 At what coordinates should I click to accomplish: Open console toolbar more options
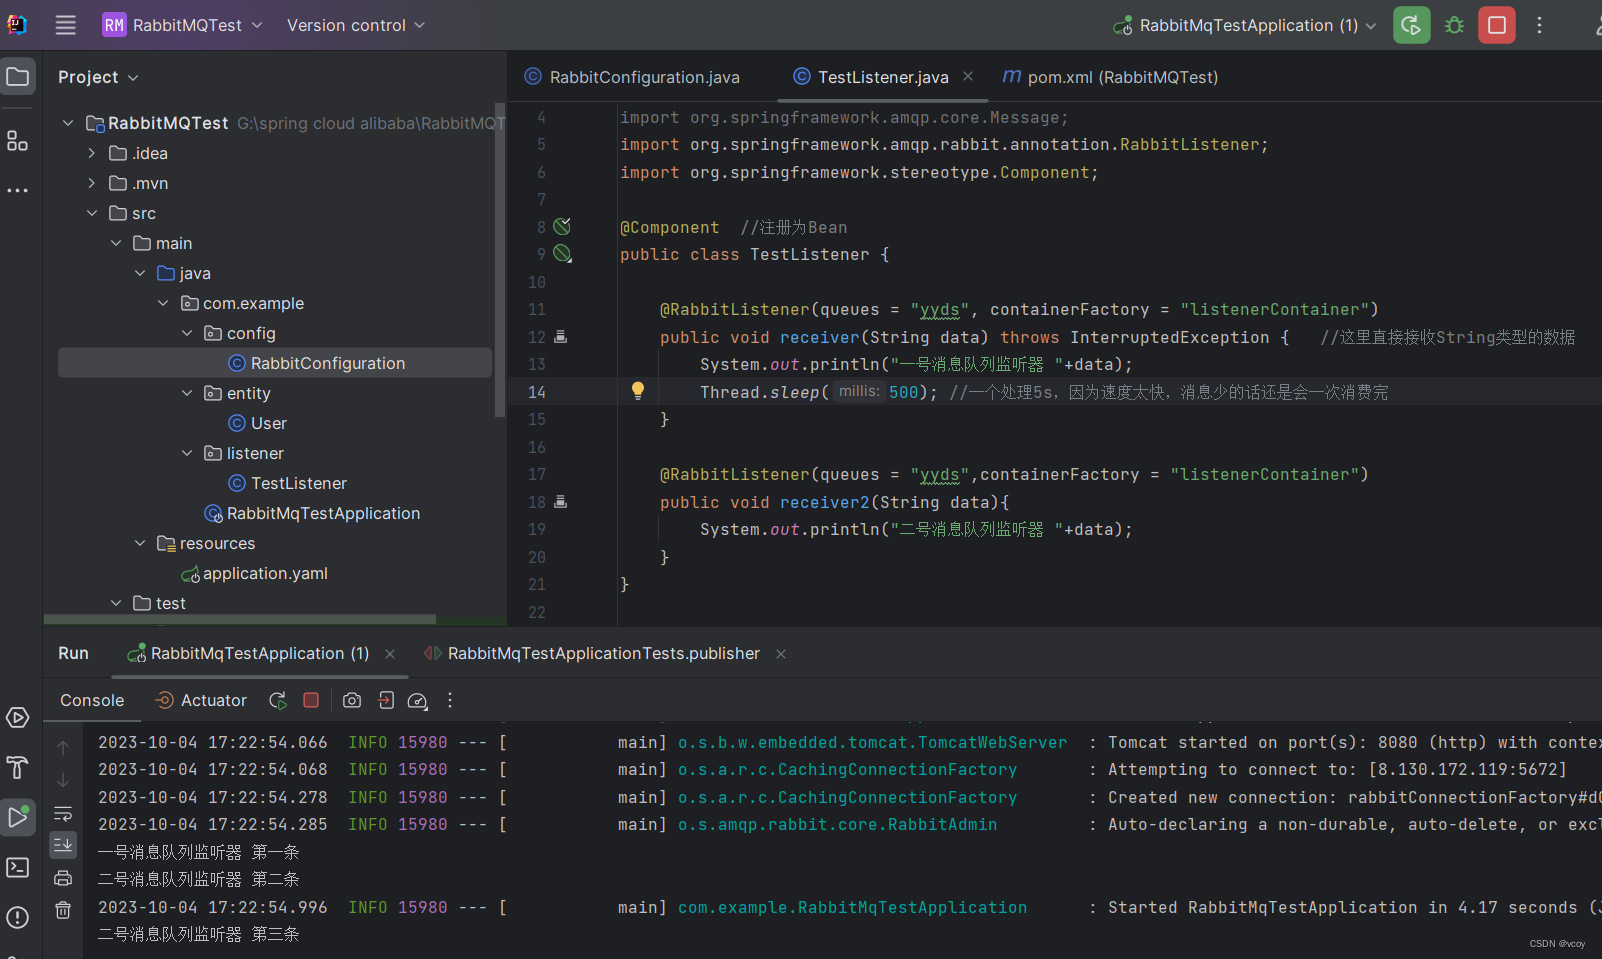click(x=450, y=700)
